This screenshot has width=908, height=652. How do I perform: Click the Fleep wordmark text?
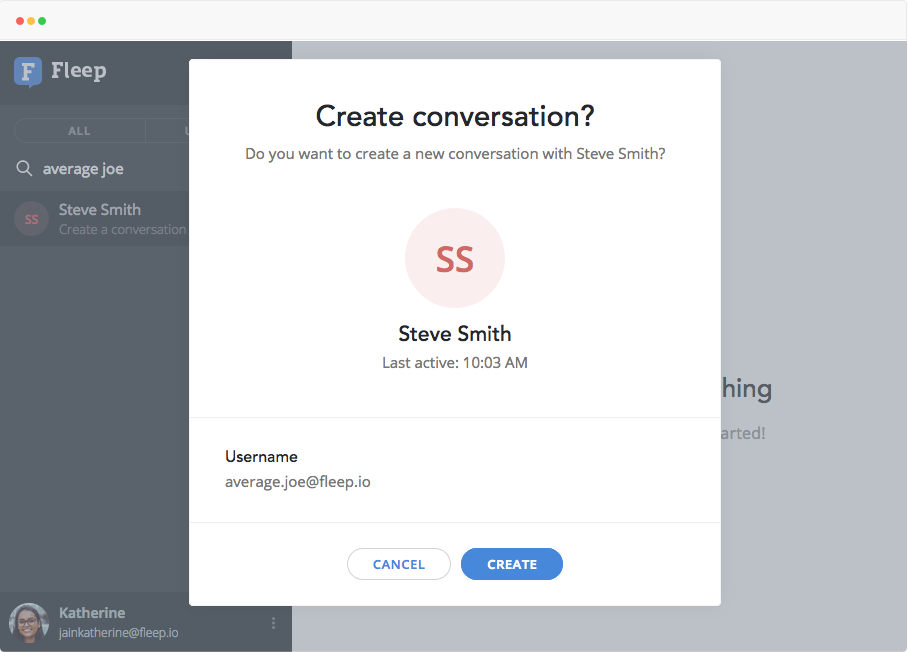(x=79, y=71)
